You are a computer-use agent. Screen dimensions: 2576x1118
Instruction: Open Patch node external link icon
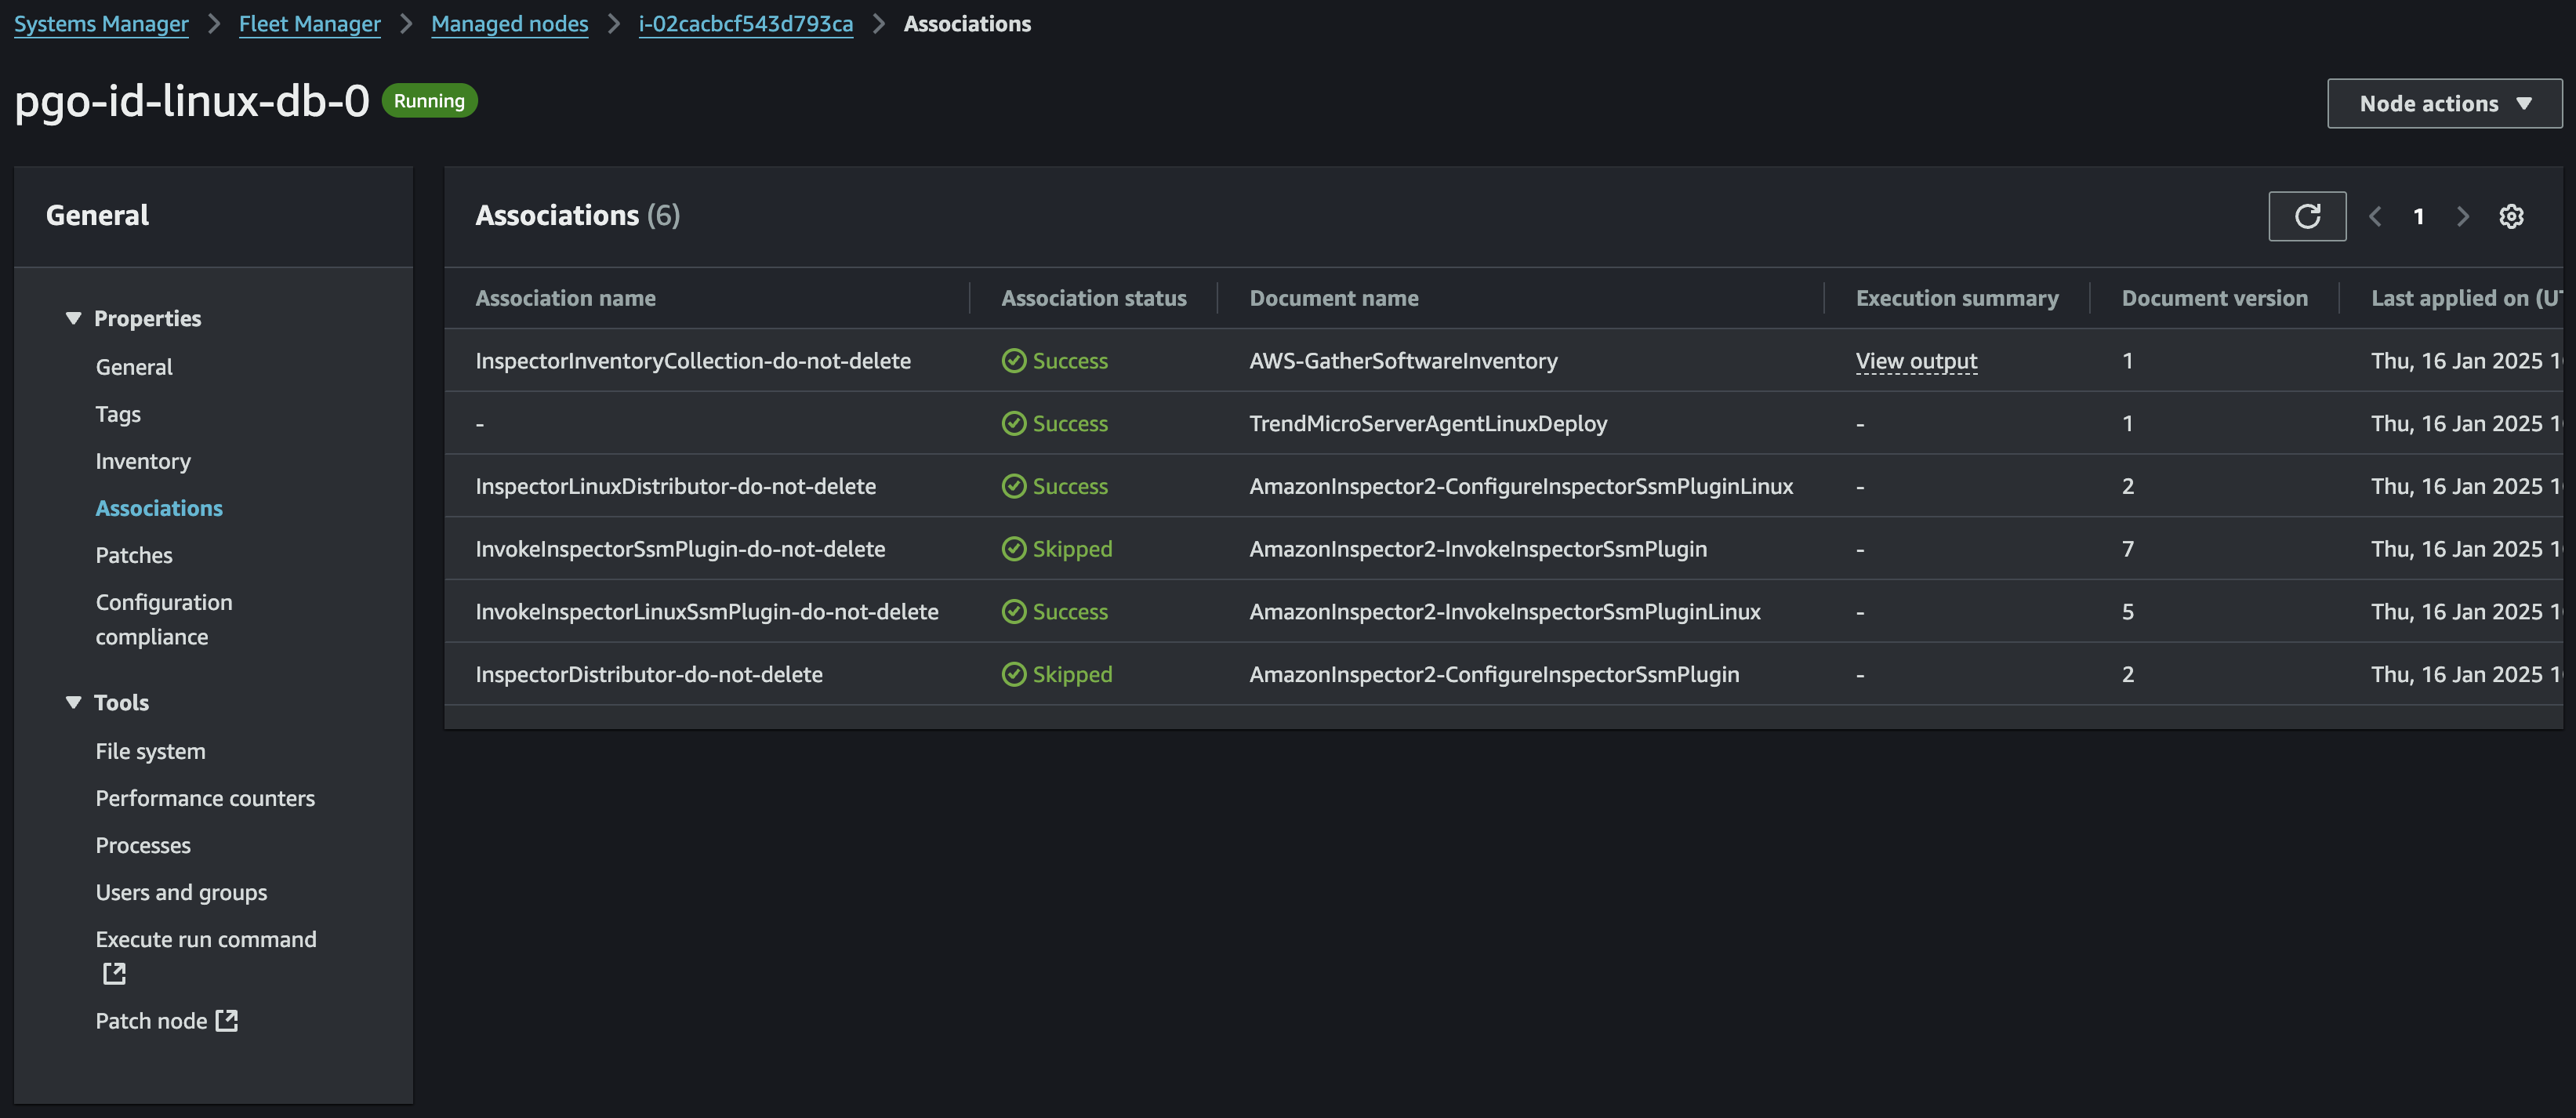click(x=227, y=1020)
